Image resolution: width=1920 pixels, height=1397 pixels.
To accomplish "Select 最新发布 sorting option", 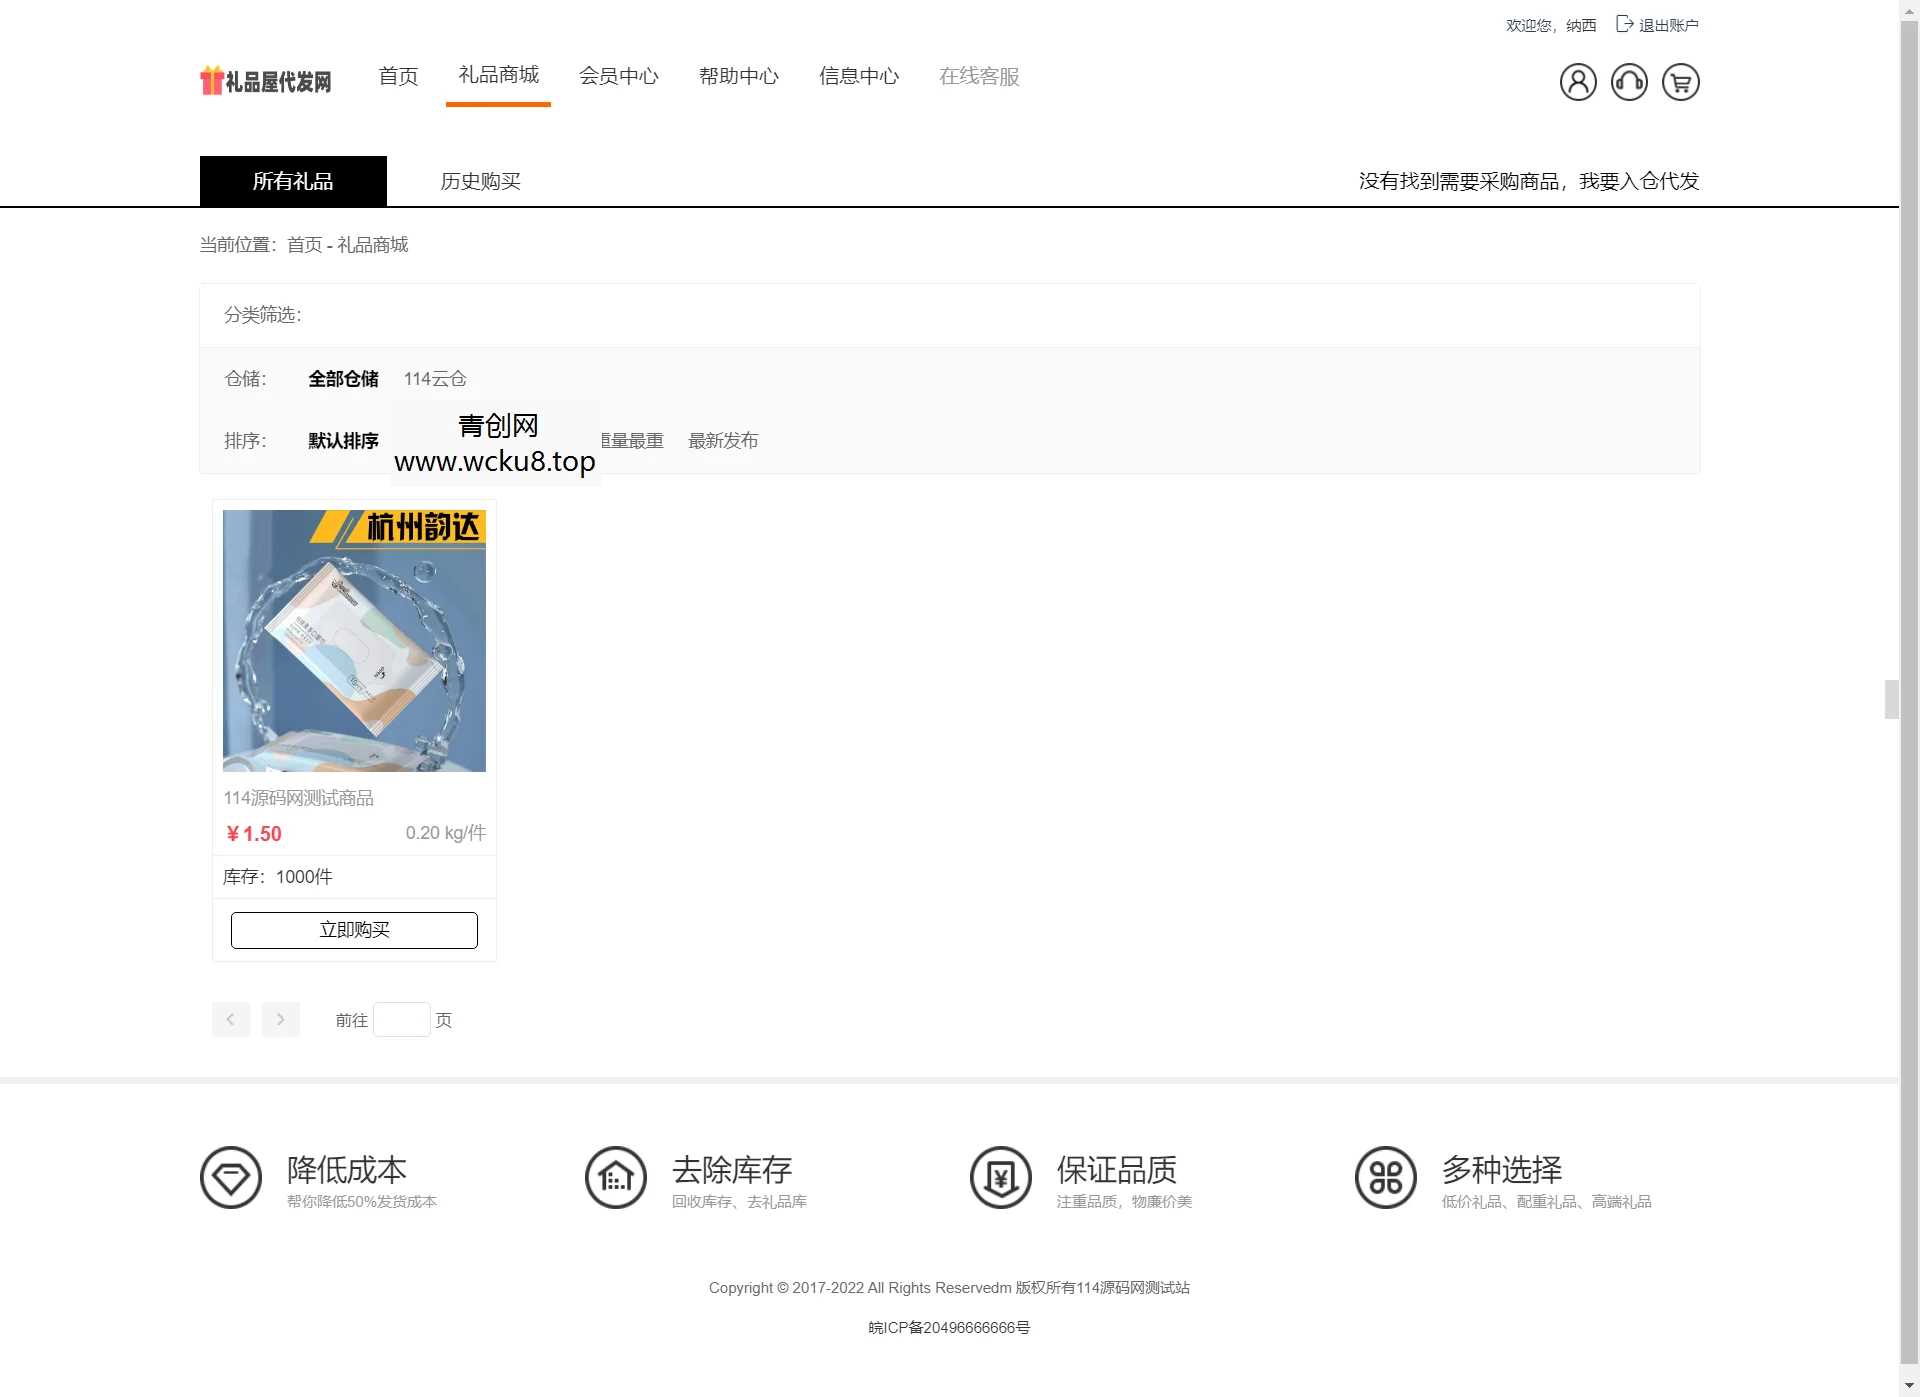I will [723, 440].
